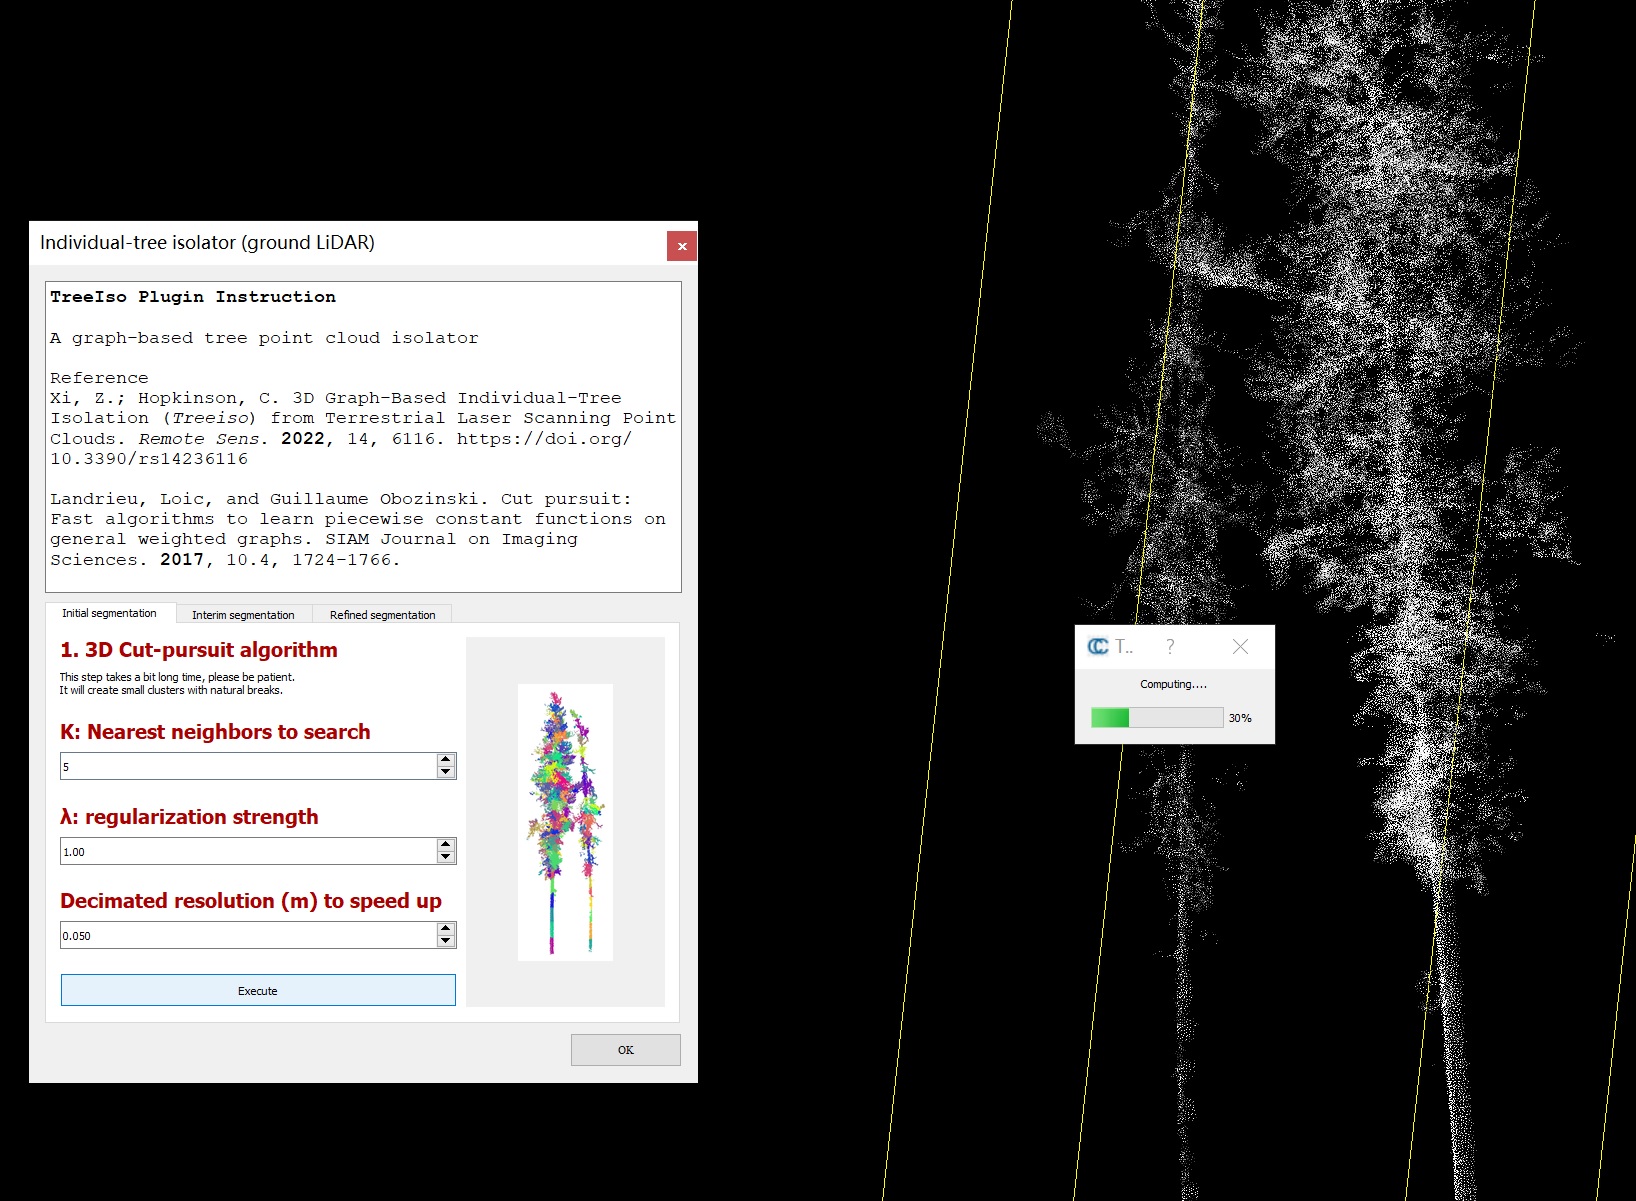The width and height of the screenshot is (1636, 1201).
Task: Decrease K nearest neighbors value
Action: 446,772
